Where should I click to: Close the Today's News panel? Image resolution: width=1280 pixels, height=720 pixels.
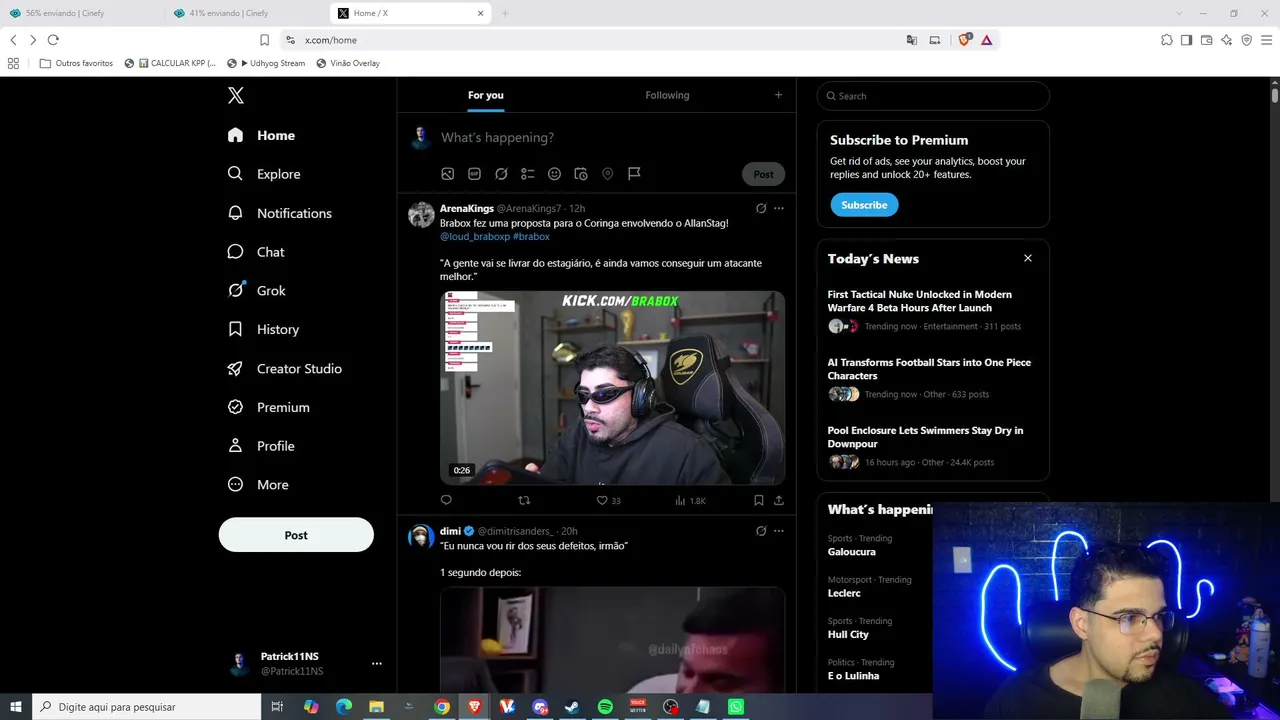(1027, 258)
